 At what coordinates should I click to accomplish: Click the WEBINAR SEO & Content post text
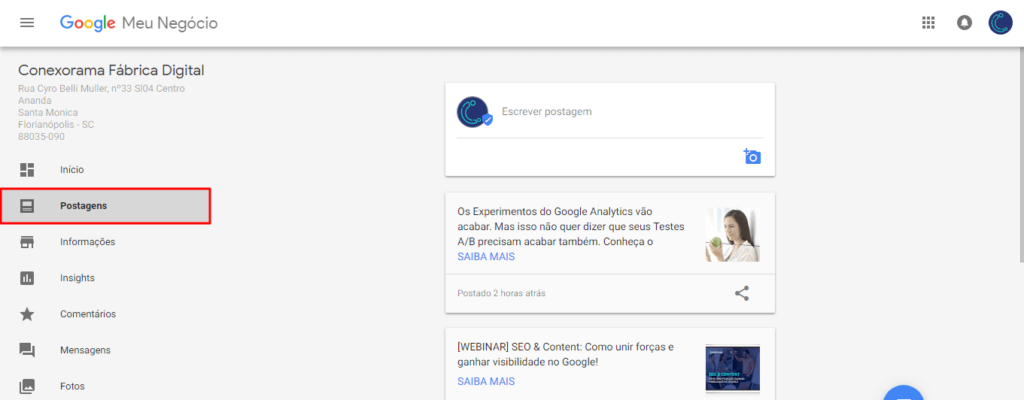(x=566, y=354)
